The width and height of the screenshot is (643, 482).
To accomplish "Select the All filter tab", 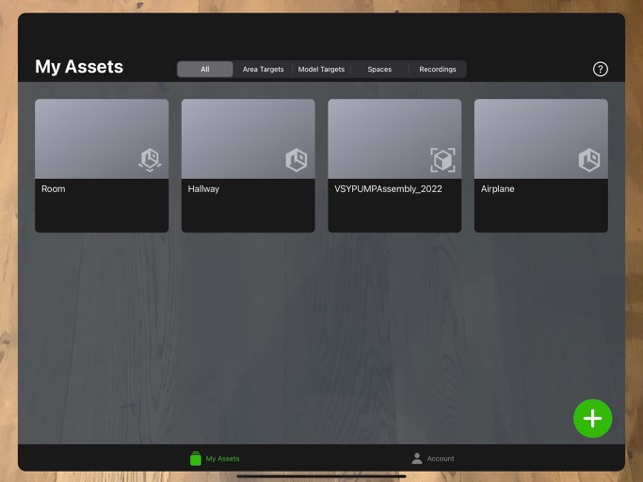I will 205,69.
